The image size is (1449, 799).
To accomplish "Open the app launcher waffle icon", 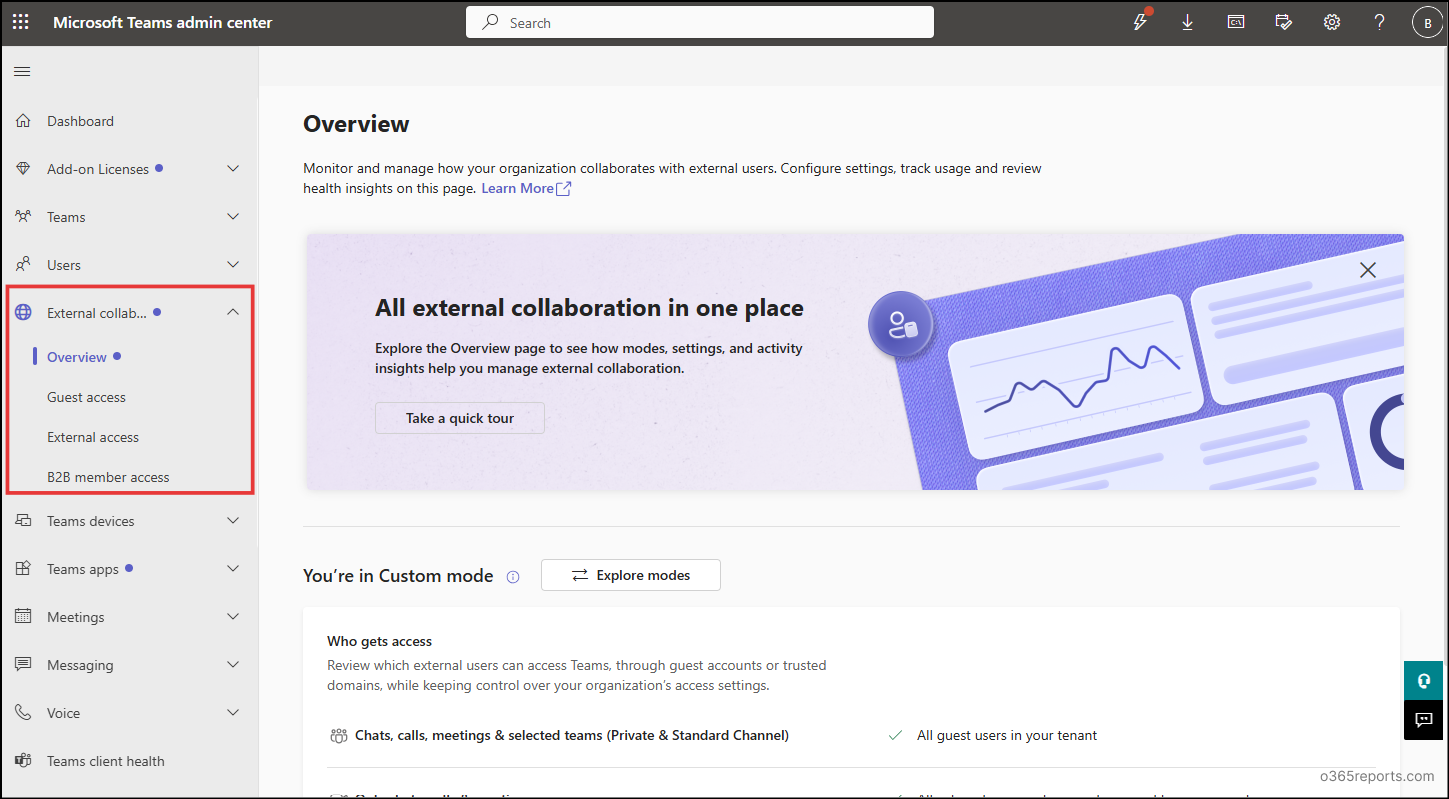I will [x=20, y=22].
